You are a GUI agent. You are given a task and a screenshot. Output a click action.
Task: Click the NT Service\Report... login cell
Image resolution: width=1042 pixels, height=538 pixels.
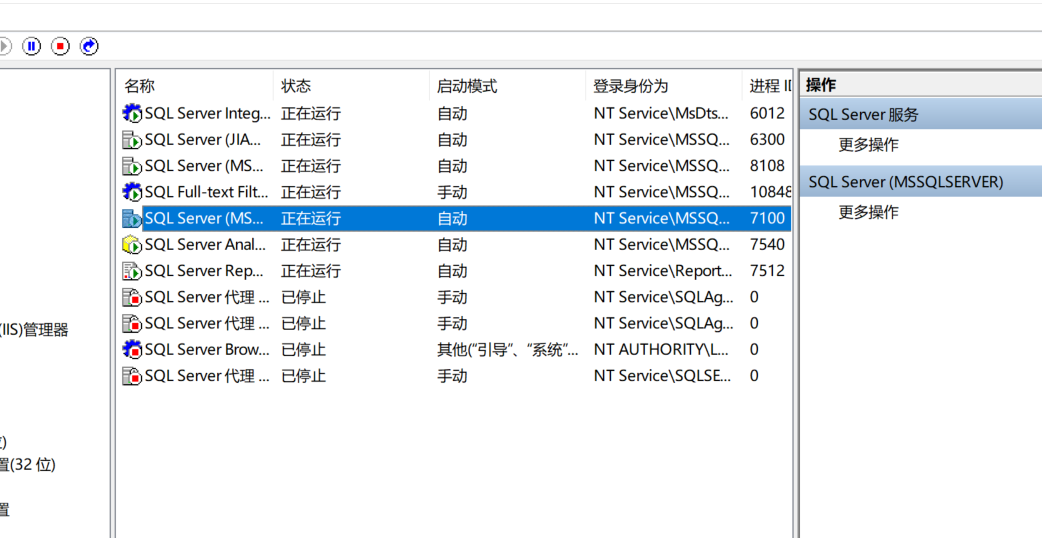[663, 271]
